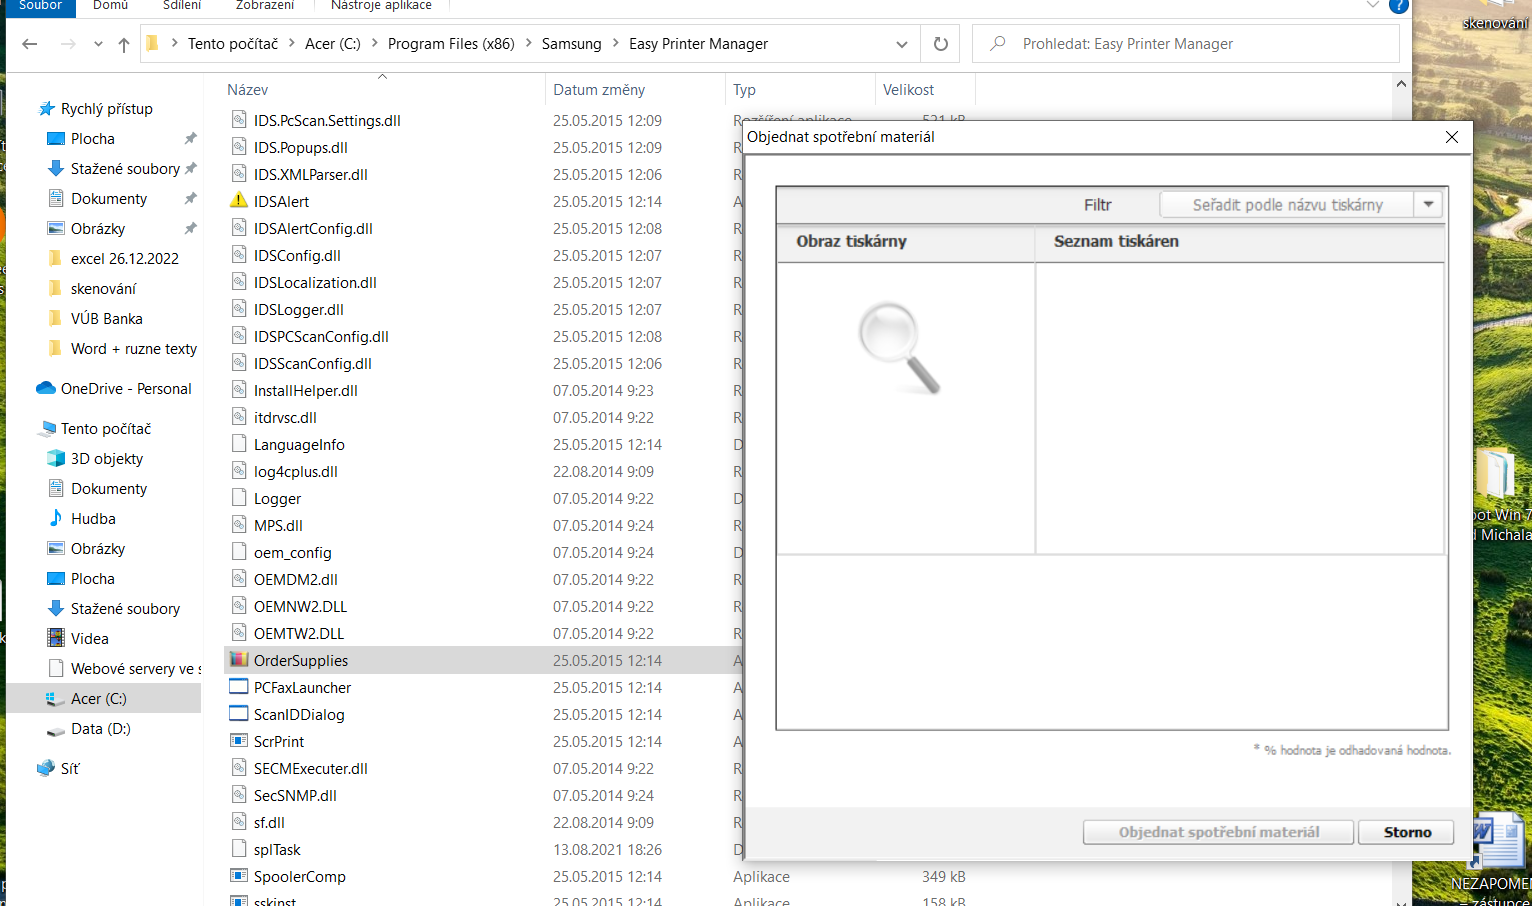Image resolution: width=1532 pixels, height=906 pixels.
Task: Expand breadcrumb chevron after Program Files (x86)
Action: tap(530, 43)
